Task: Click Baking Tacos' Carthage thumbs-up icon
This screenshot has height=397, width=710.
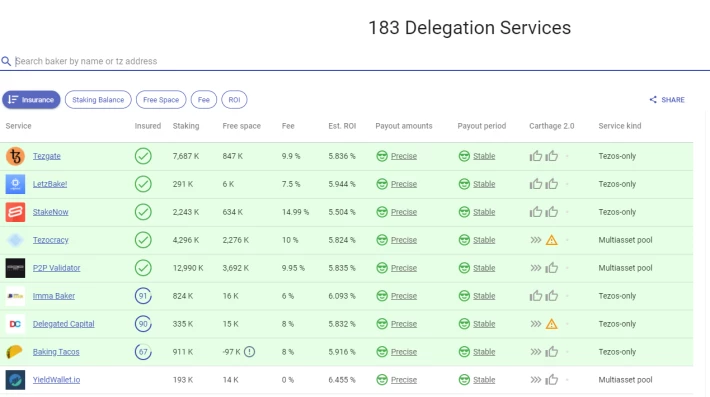Action: (x=552, y=352)
